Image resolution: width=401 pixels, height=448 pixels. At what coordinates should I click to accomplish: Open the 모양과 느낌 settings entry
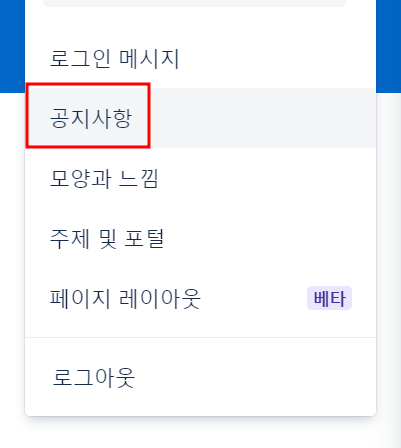[200, 178]
